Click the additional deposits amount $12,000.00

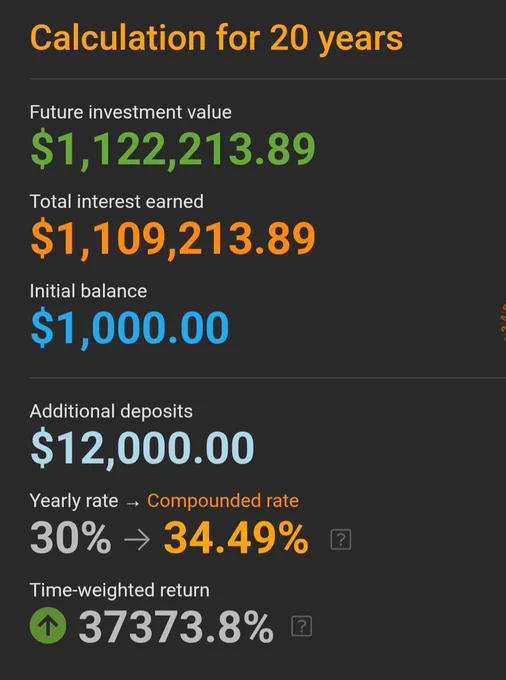pyautogui.click(x=142, y=448)
